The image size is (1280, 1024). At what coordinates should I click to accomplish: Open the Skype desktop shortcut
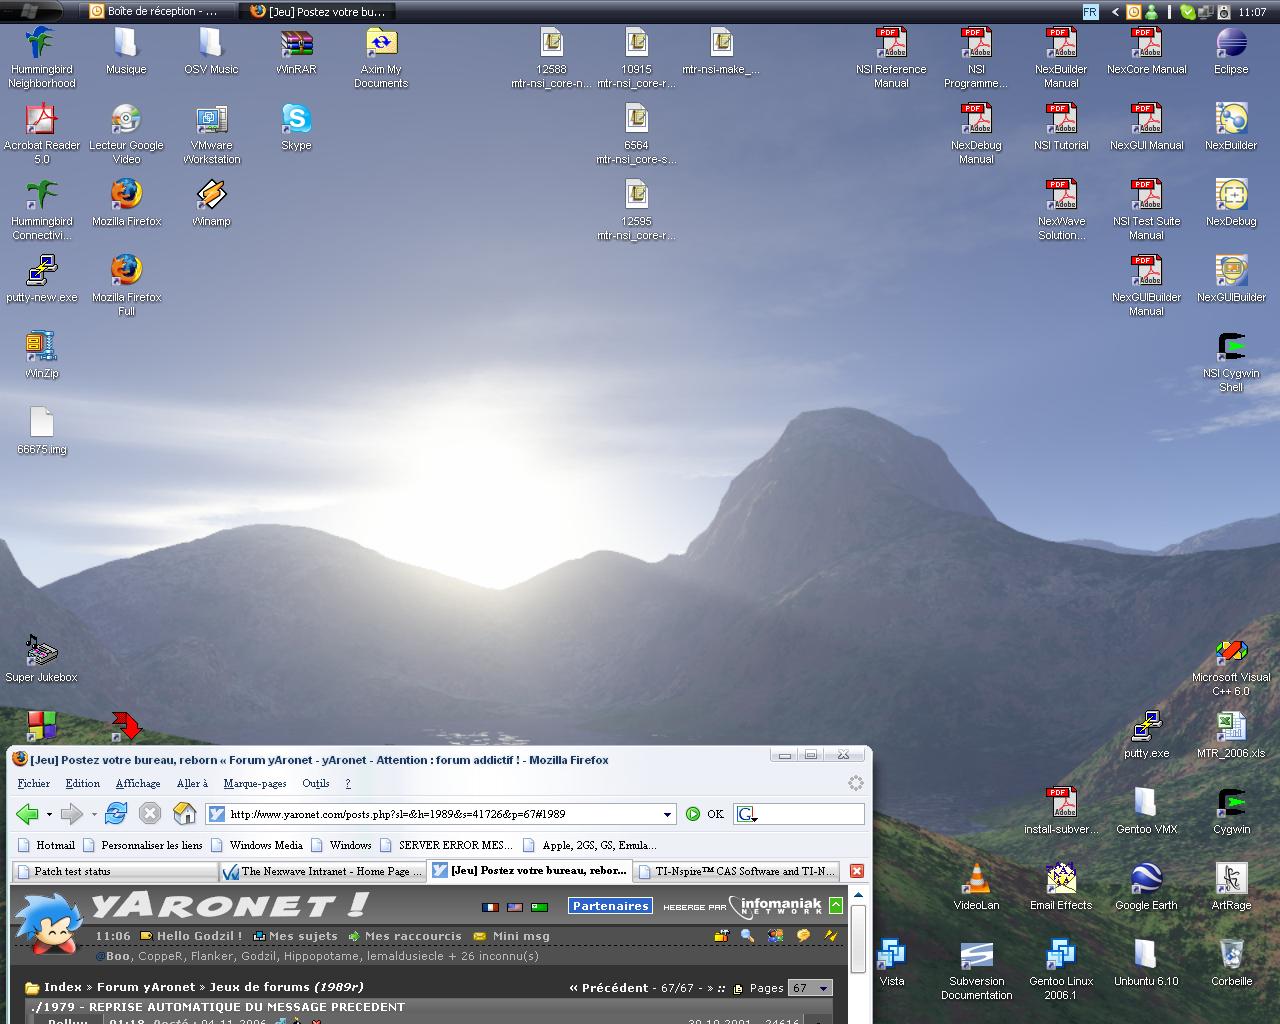coord(296,121)
